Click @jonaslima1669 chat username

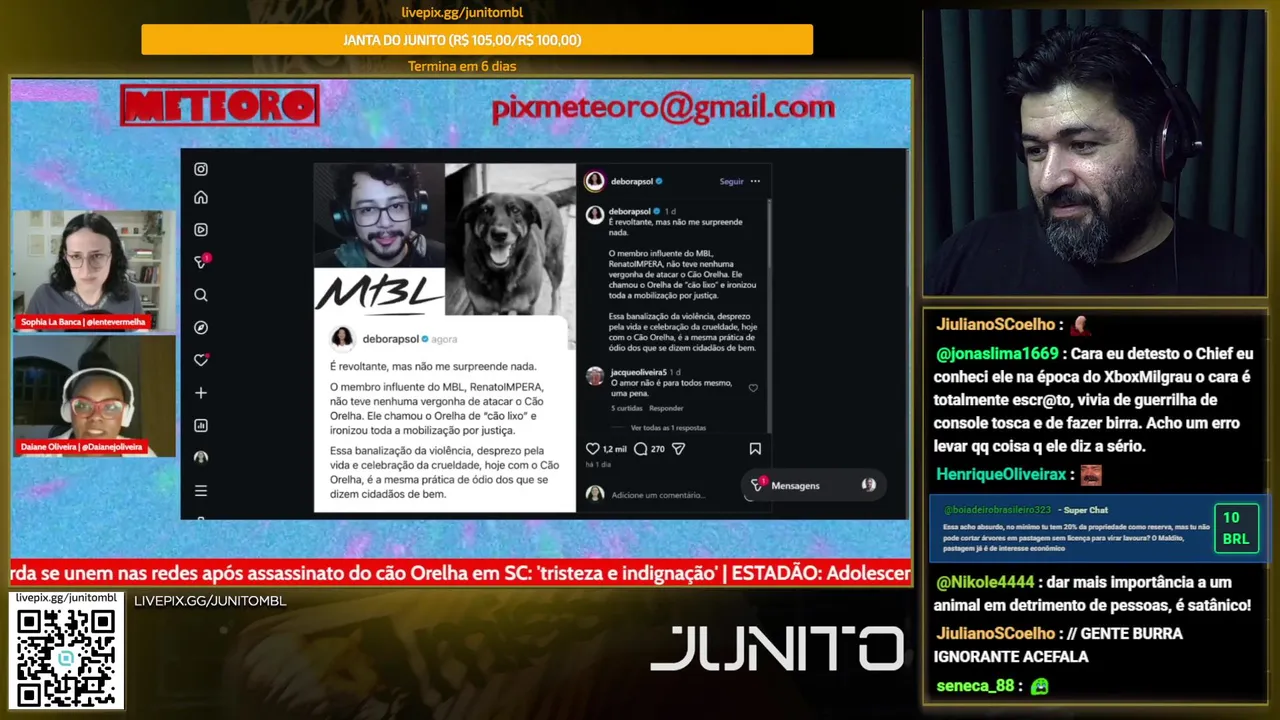997,353
